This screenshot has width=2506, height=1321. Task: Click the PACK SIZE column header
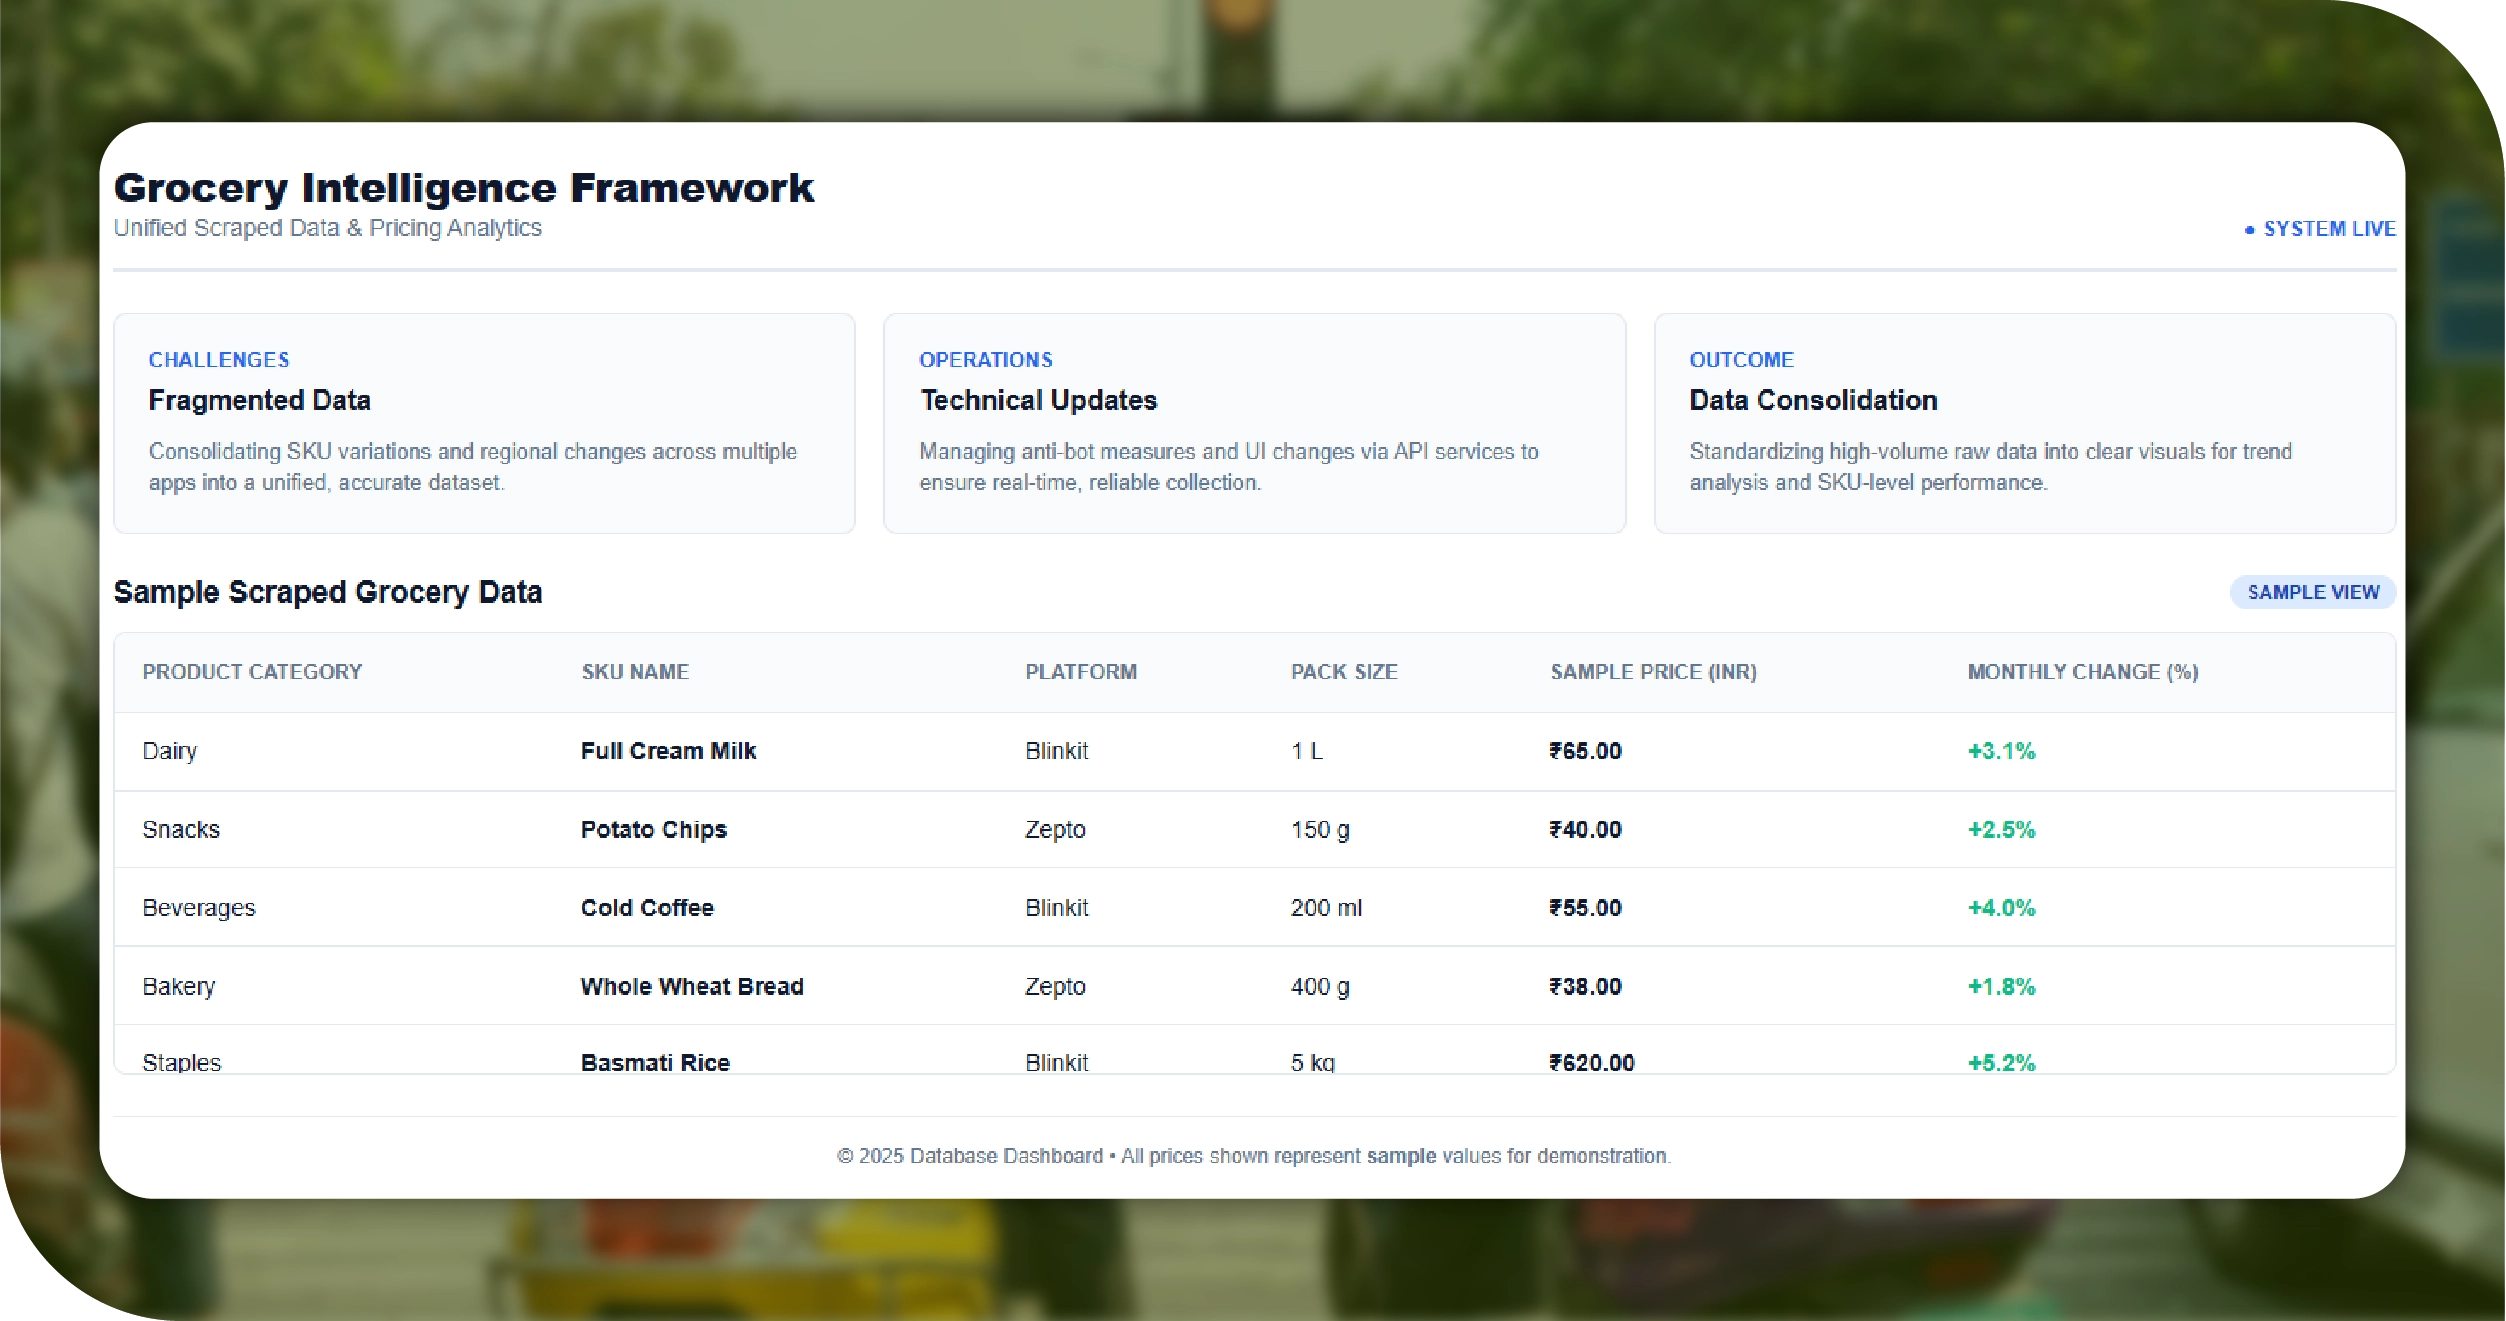1344,672
